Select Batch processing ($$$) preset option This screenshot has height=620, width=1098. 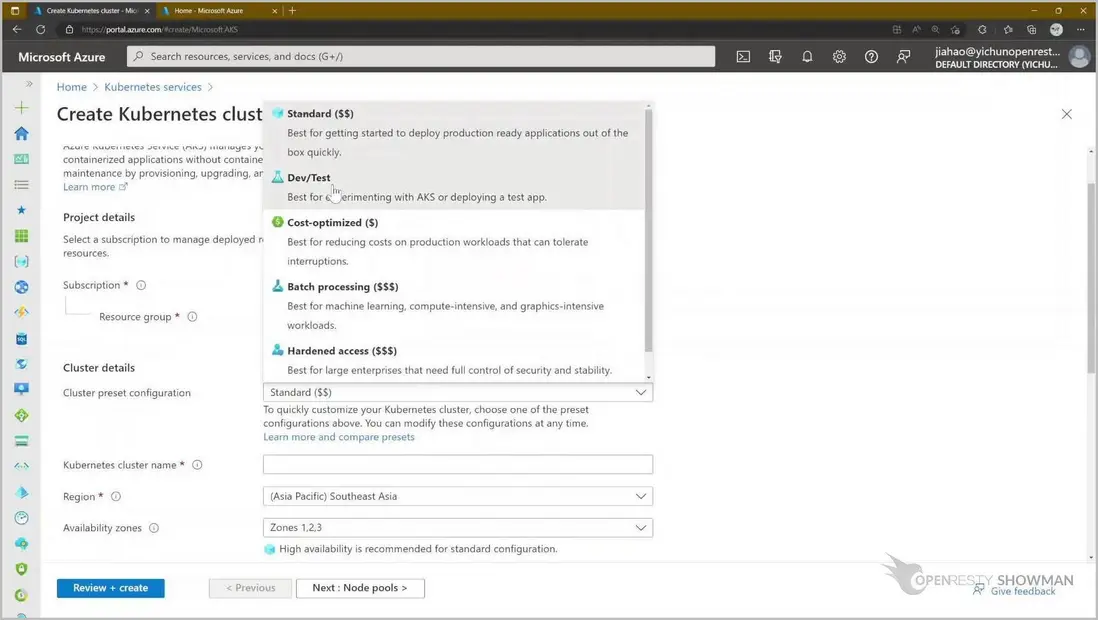coord(453,305)
